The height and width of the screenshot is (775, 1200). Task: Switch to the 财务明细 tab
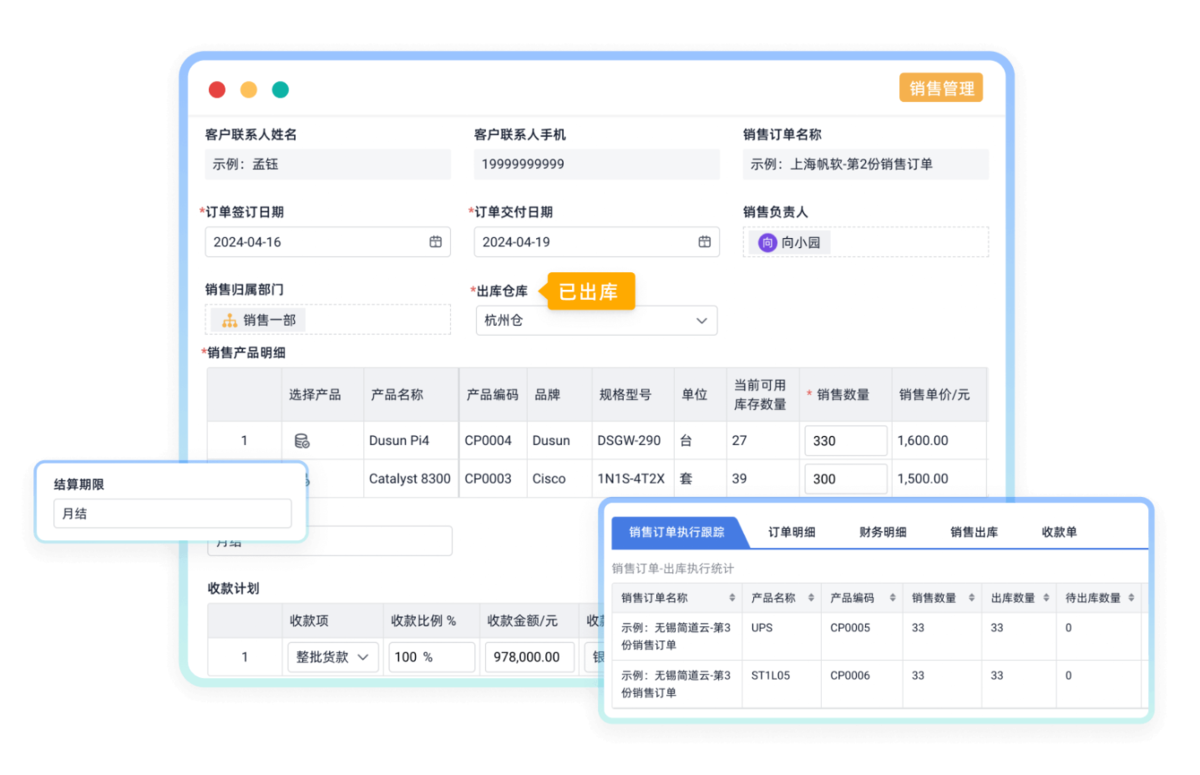(x=882, y=532)
